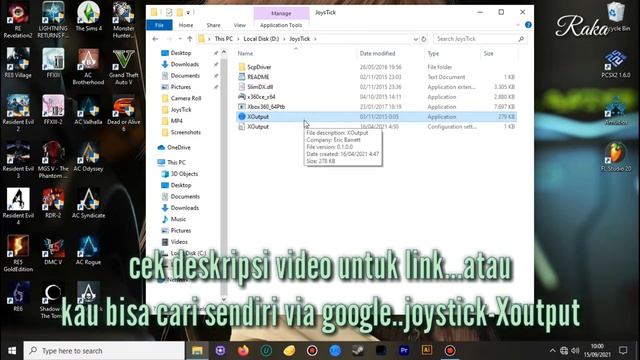
Task: Click the taskbar search box
Action: [104, 351]
